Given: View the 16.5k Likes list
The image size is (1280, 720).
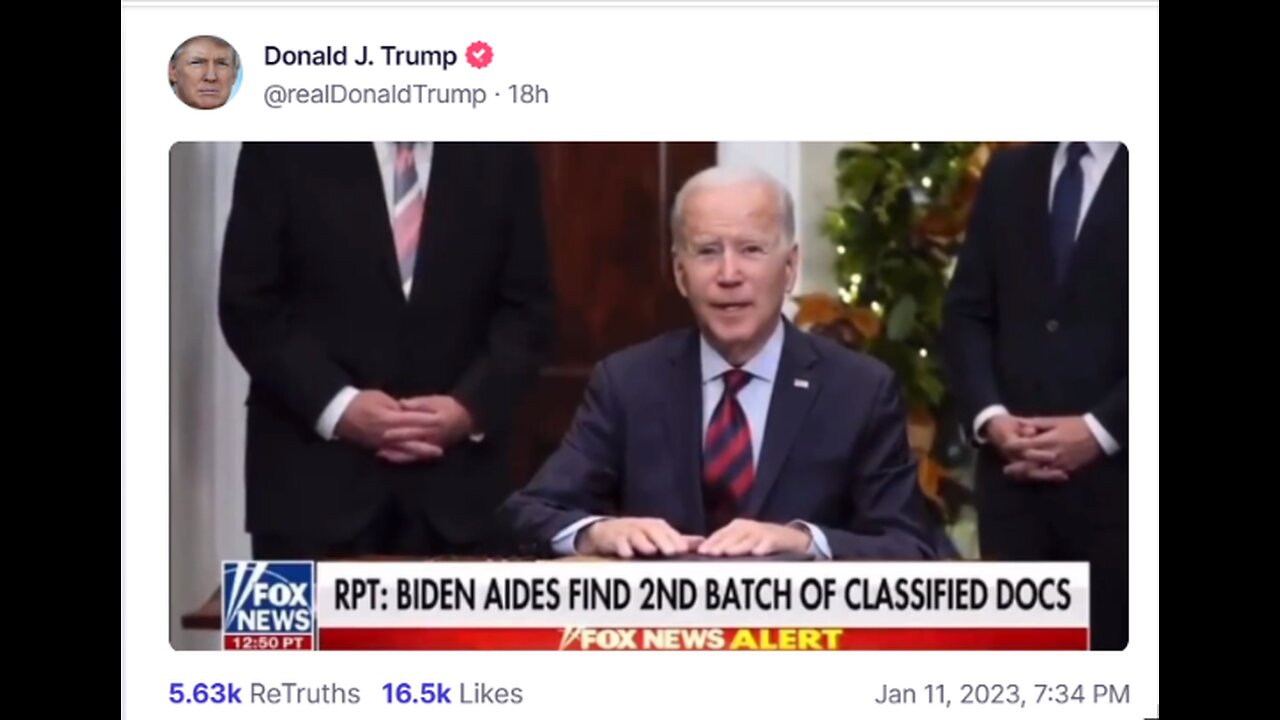Looking at the screenshot, I should click(452, 693).
